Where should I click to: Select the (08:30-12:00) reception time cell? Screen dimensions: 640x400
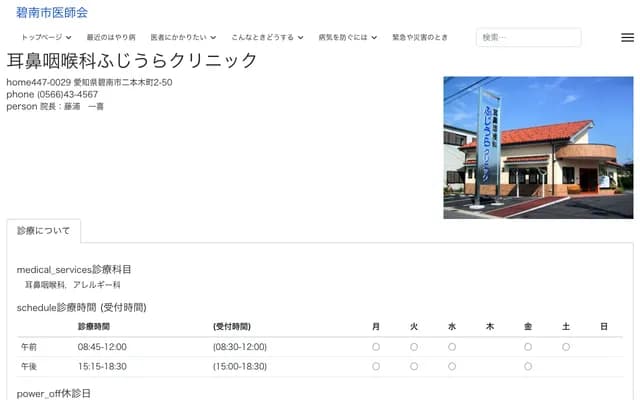tap(240, 347)
